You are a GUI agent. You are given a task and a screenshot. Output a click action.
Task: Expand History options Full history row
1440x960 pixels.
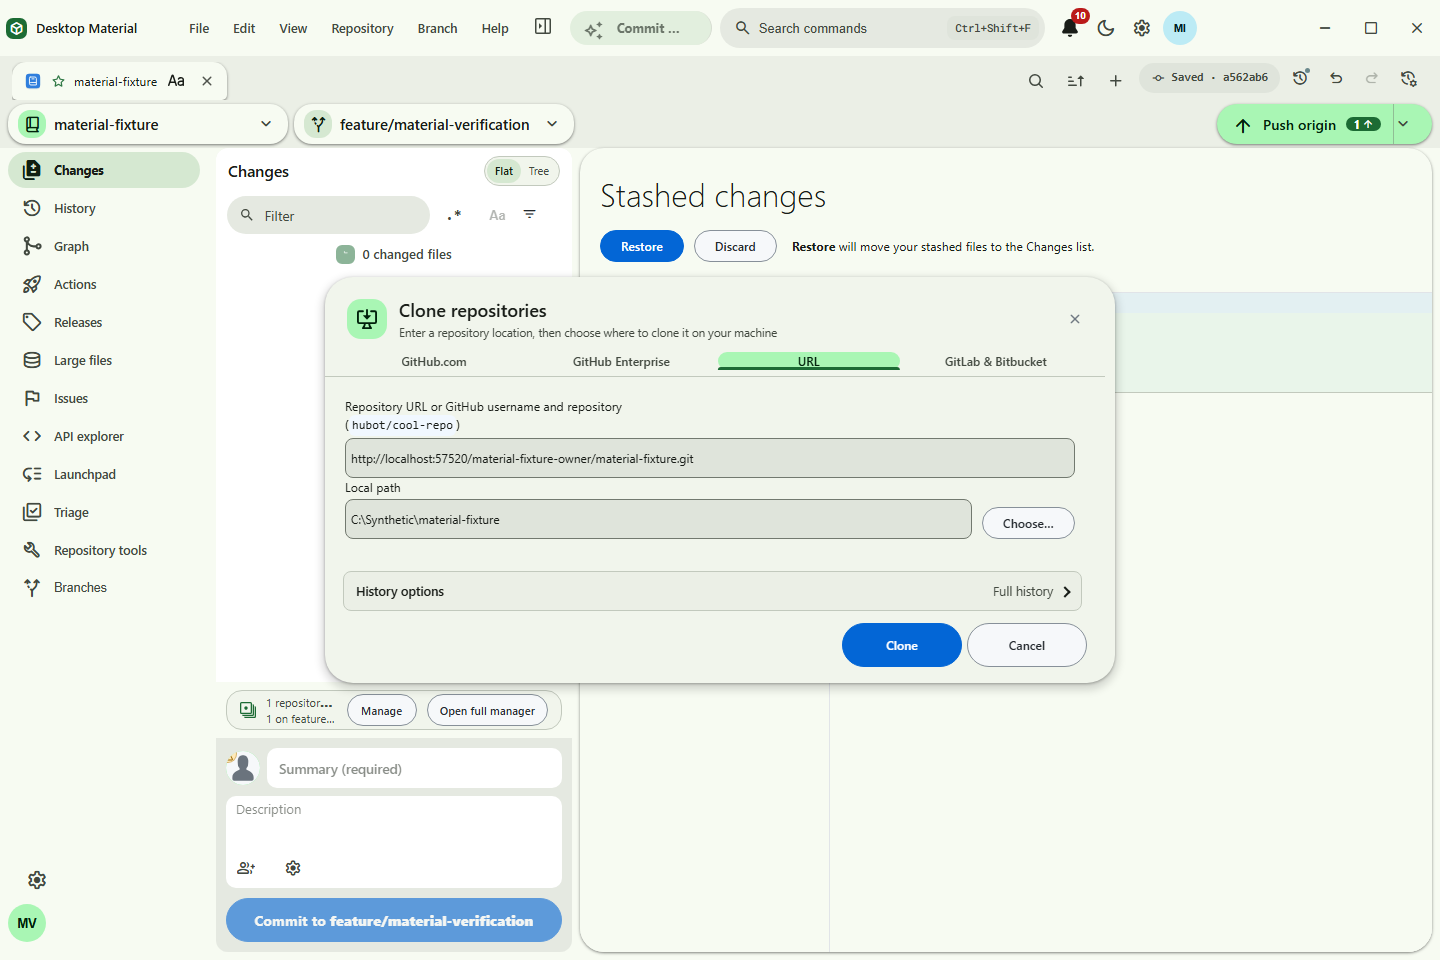[x=712, y=591]
